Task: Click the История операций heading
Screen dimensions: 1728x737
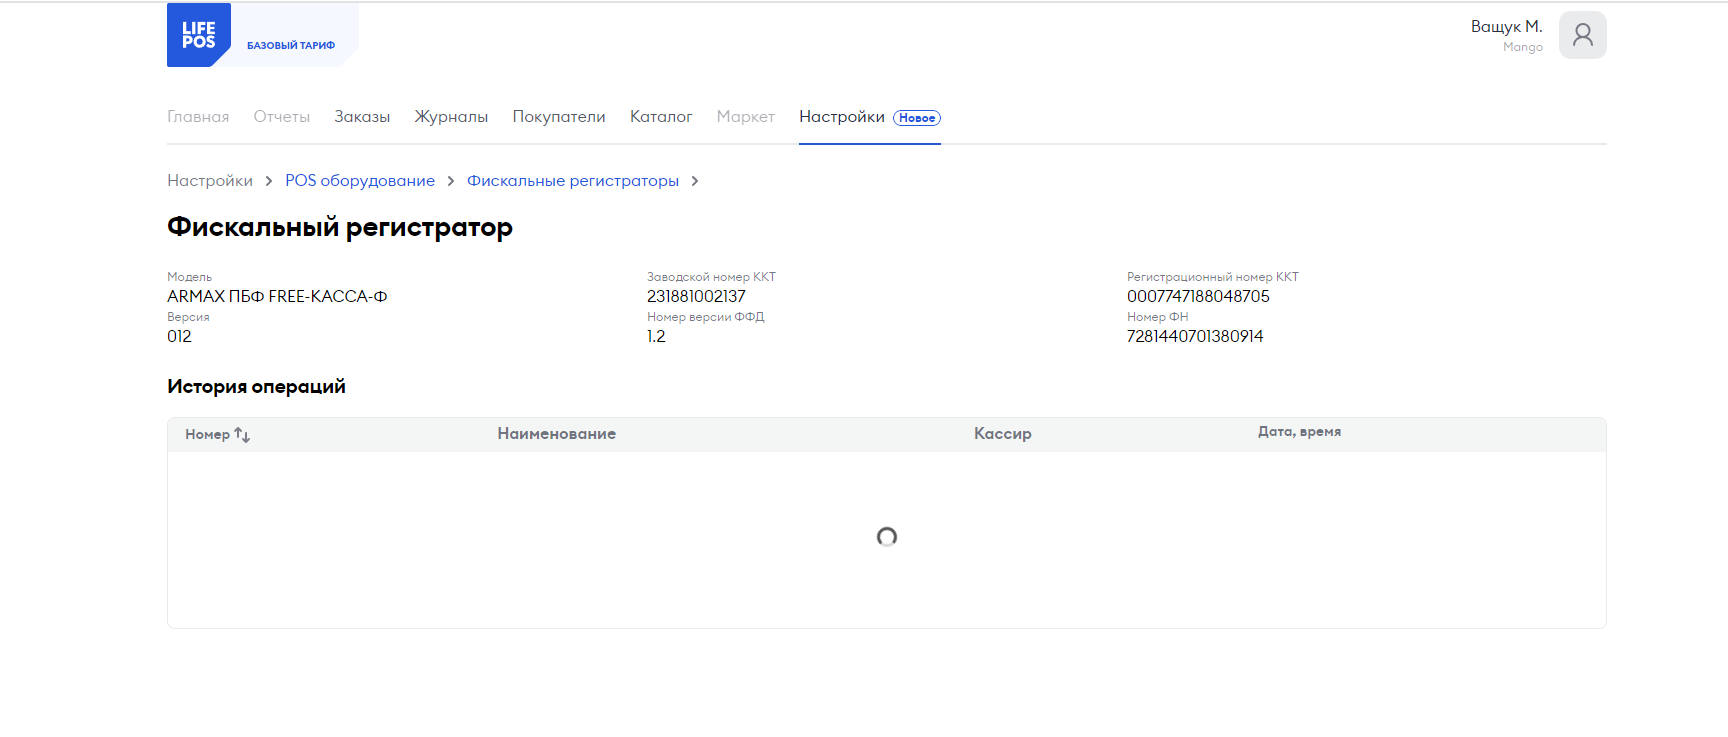Action: coord(256,386)
